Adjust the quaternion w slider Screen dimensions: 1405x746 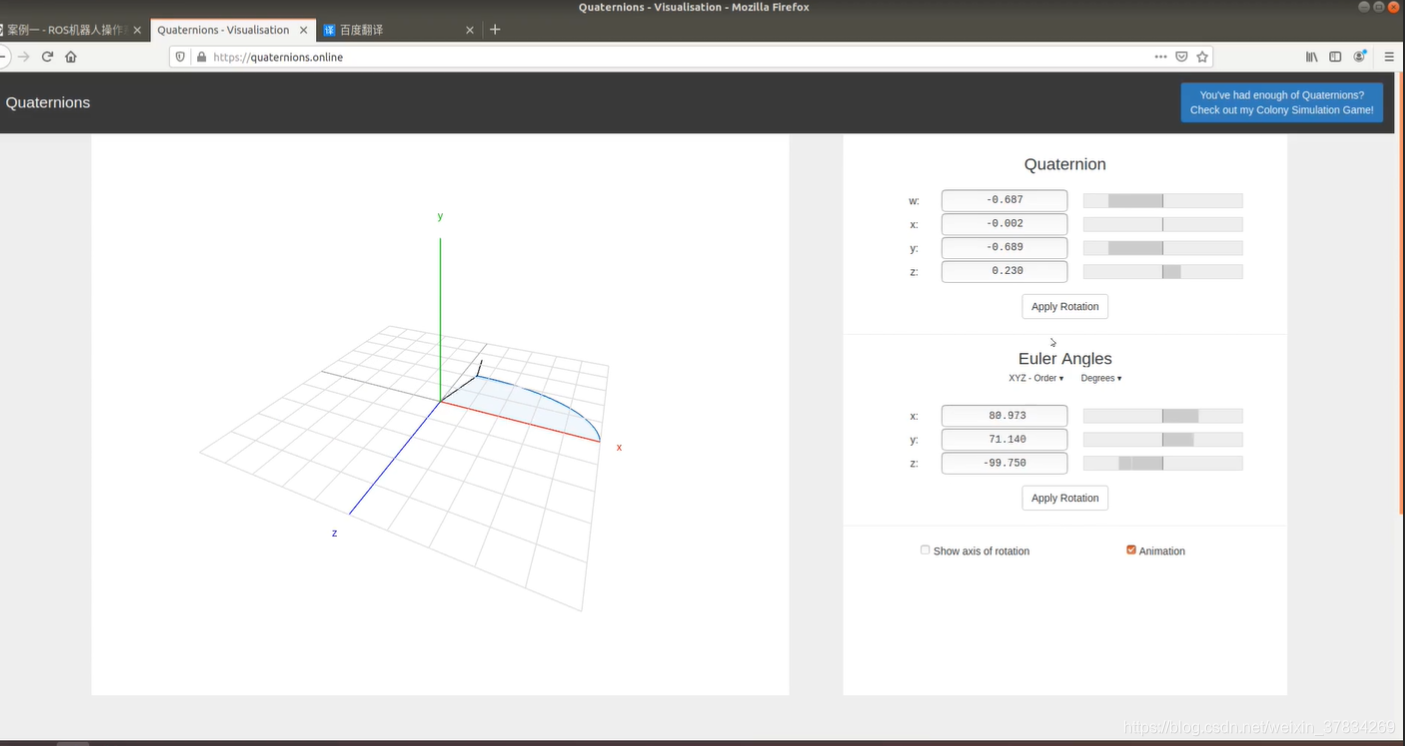click(x=1163, y=201)
